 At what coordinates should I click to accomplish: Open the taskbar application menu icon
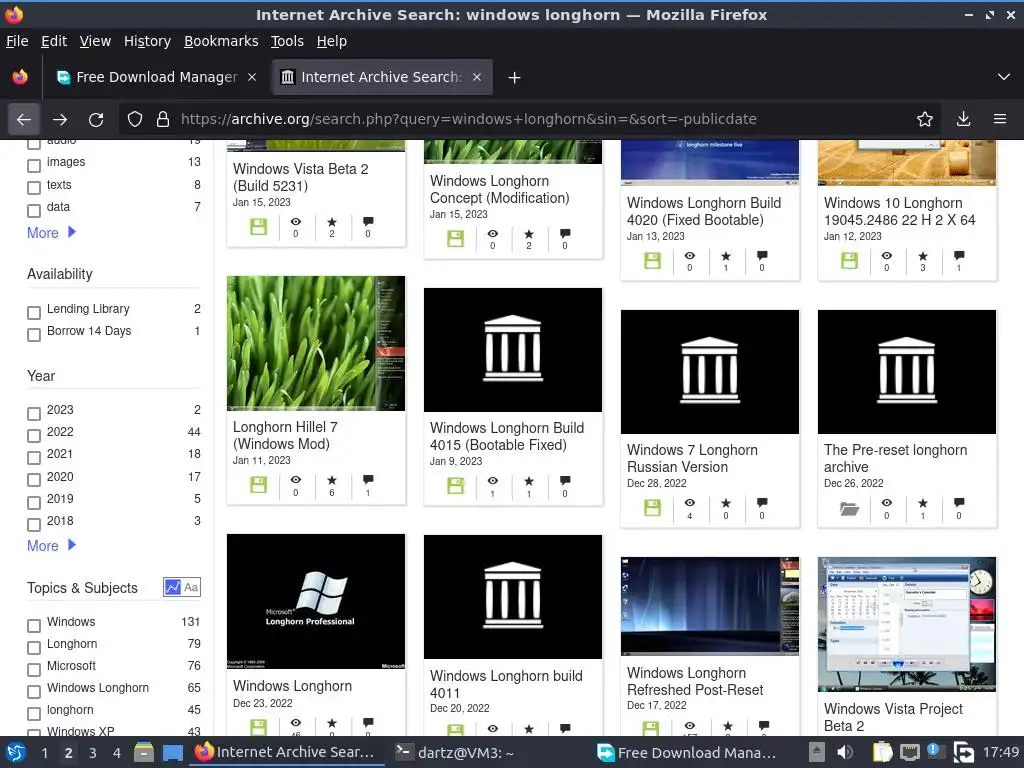coord(16,752)
